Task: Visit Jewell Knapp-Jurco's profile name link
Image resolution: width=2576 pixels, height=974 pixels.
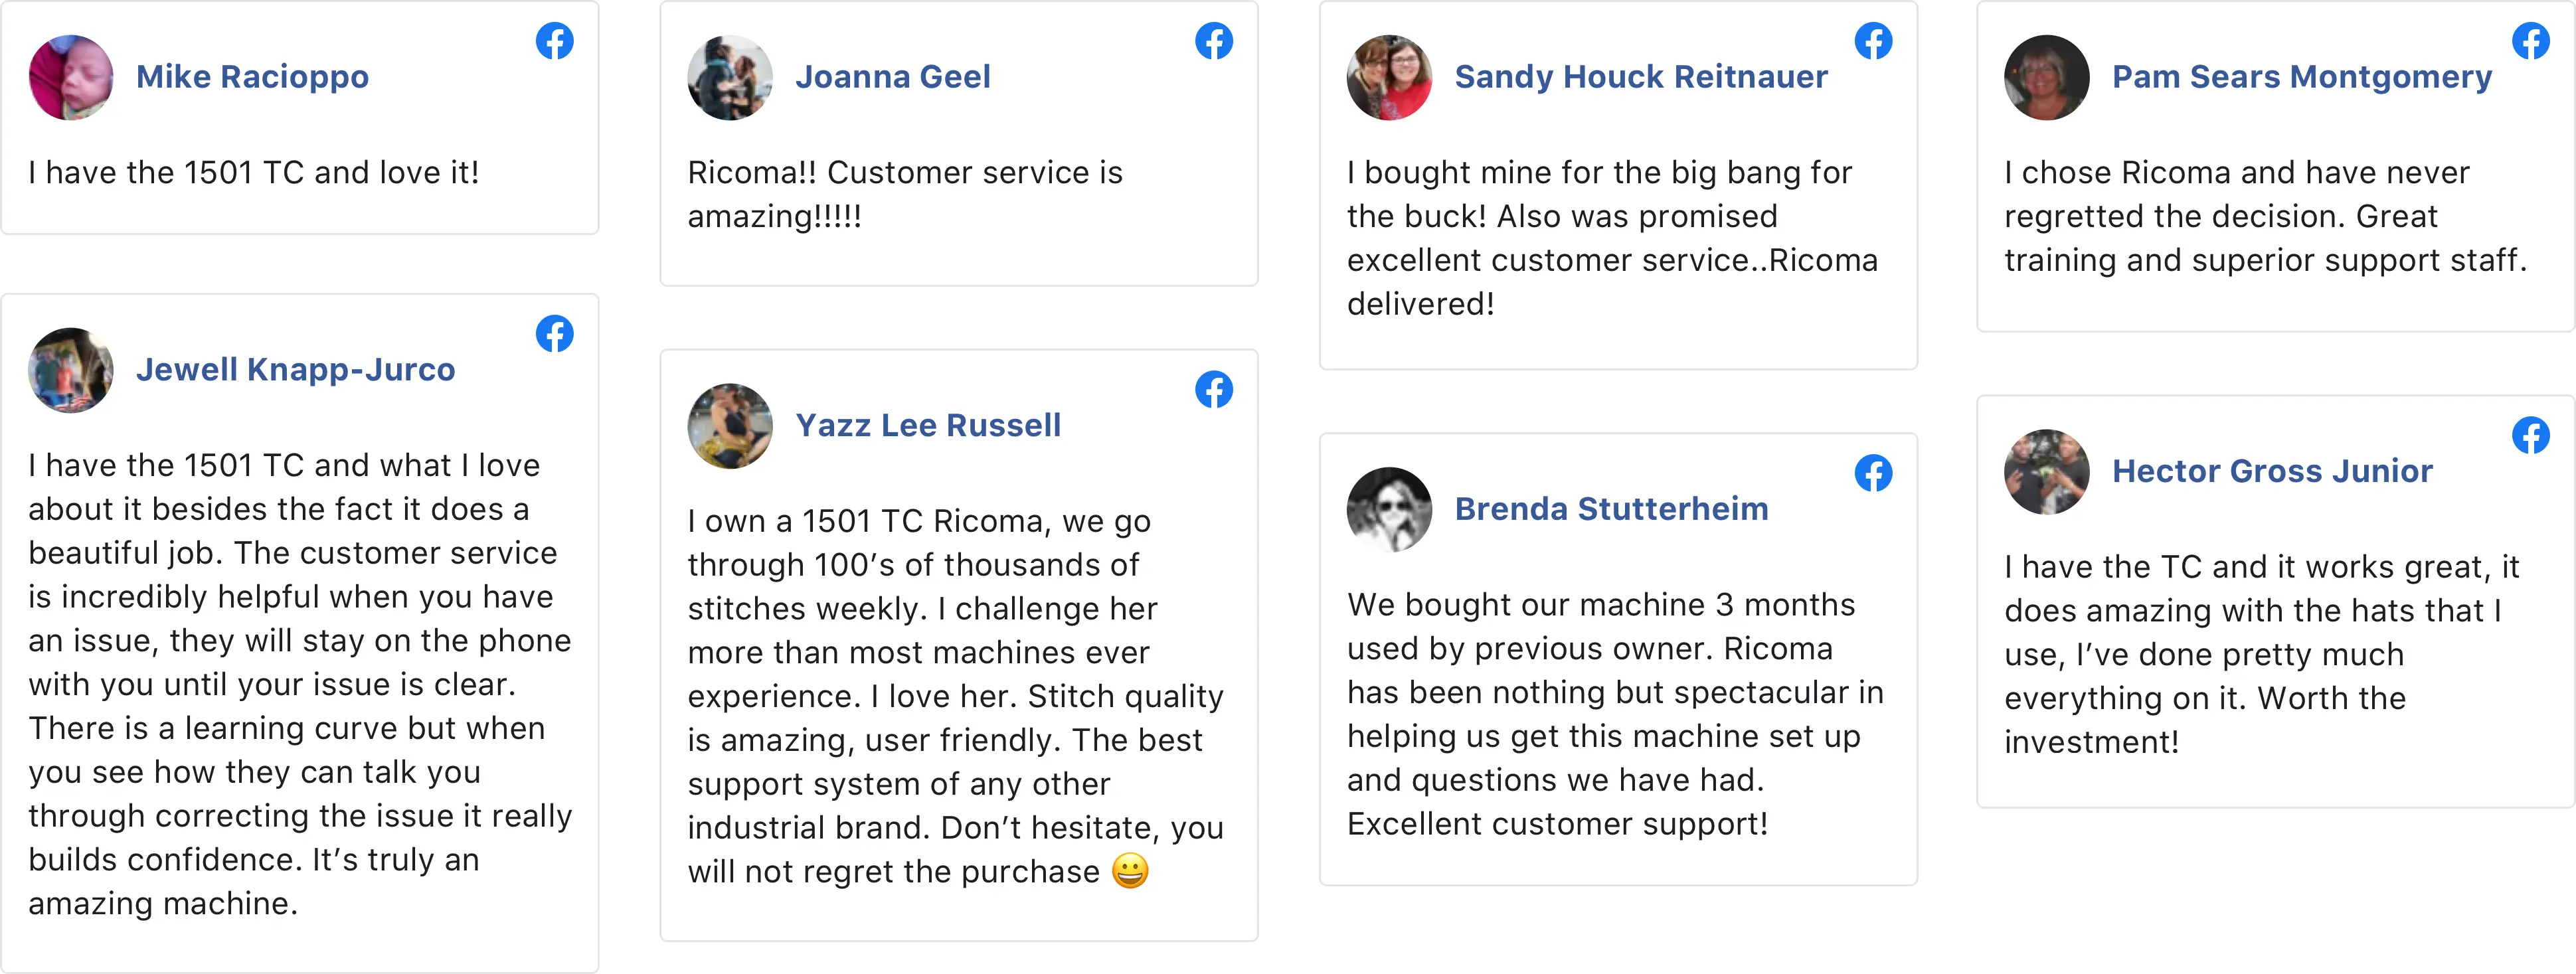Action: [295, 370]
